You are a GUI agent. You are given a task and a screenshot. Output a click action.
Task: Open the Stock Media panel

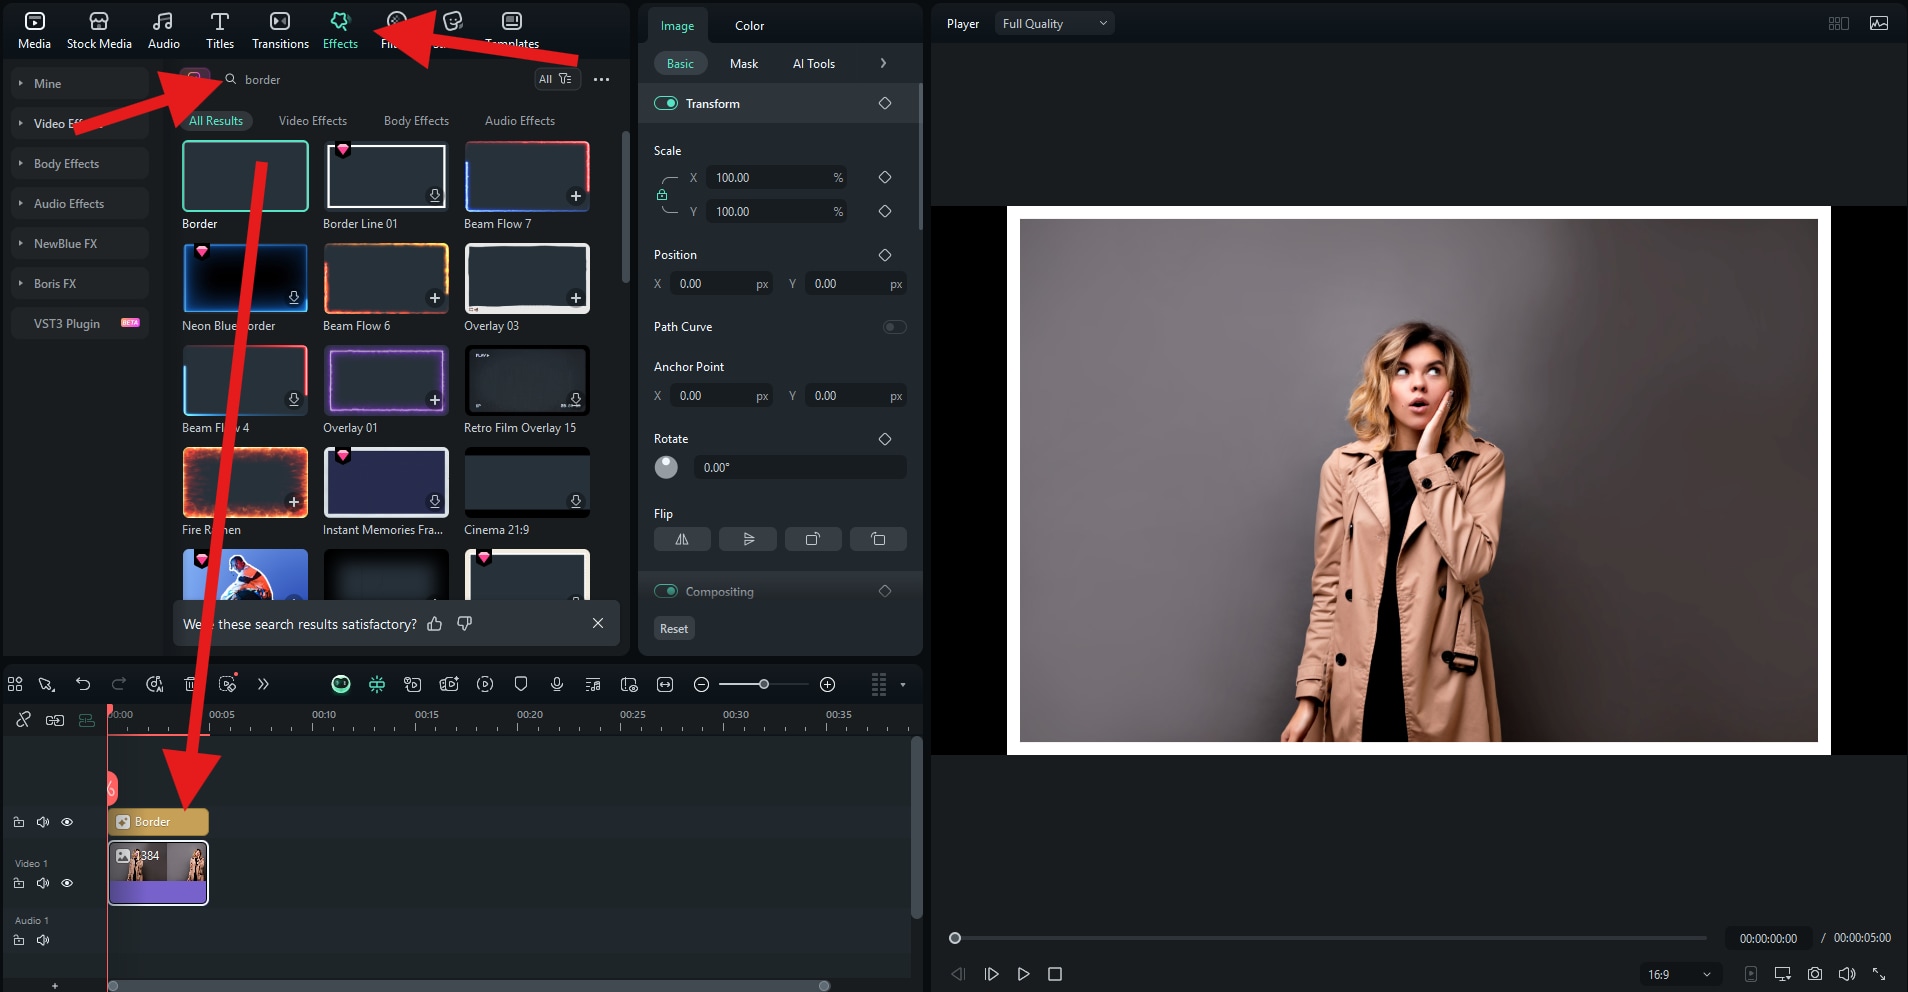pos(99,30)
